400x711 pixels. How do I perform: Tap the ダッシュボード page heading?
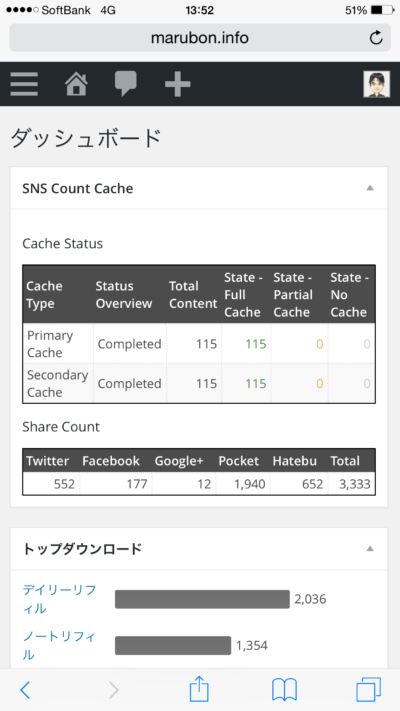click(86, 138)
